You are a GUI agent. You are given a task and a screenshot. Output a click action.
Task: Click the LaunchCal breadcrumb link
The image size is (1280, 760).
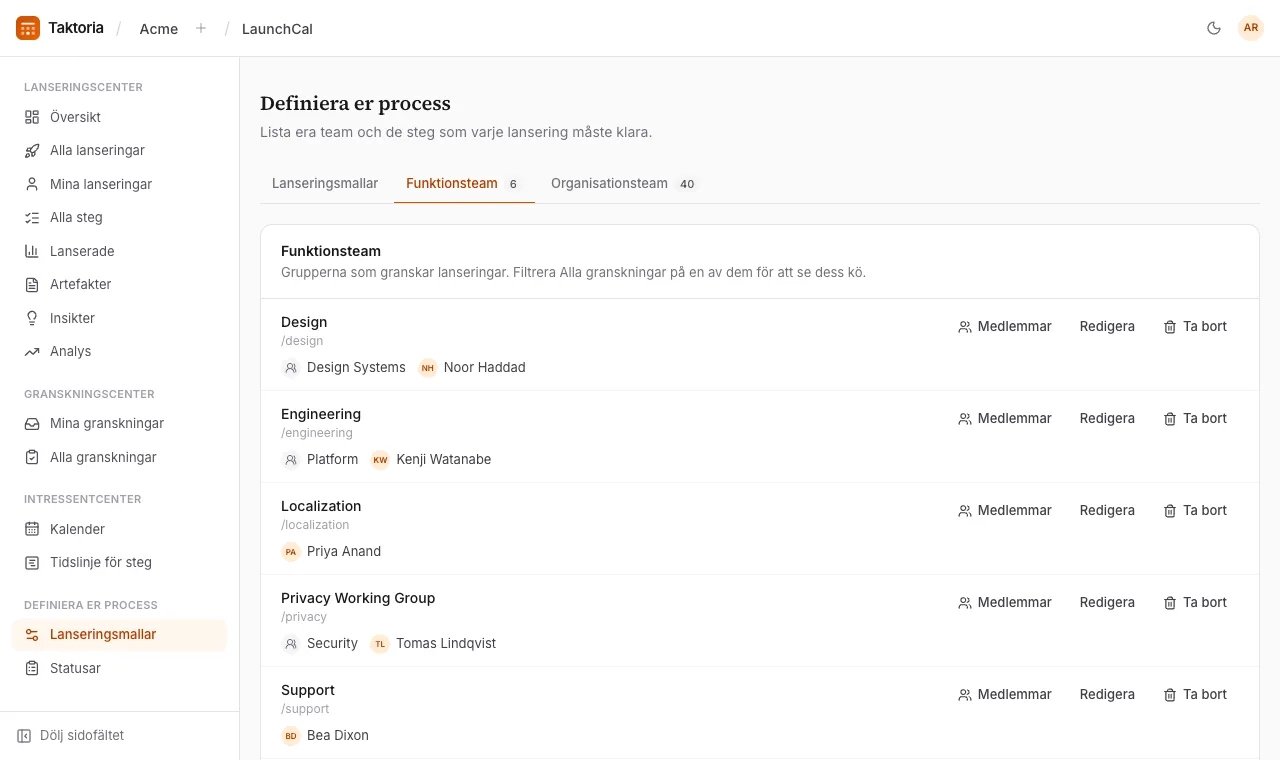pos(277,29)
